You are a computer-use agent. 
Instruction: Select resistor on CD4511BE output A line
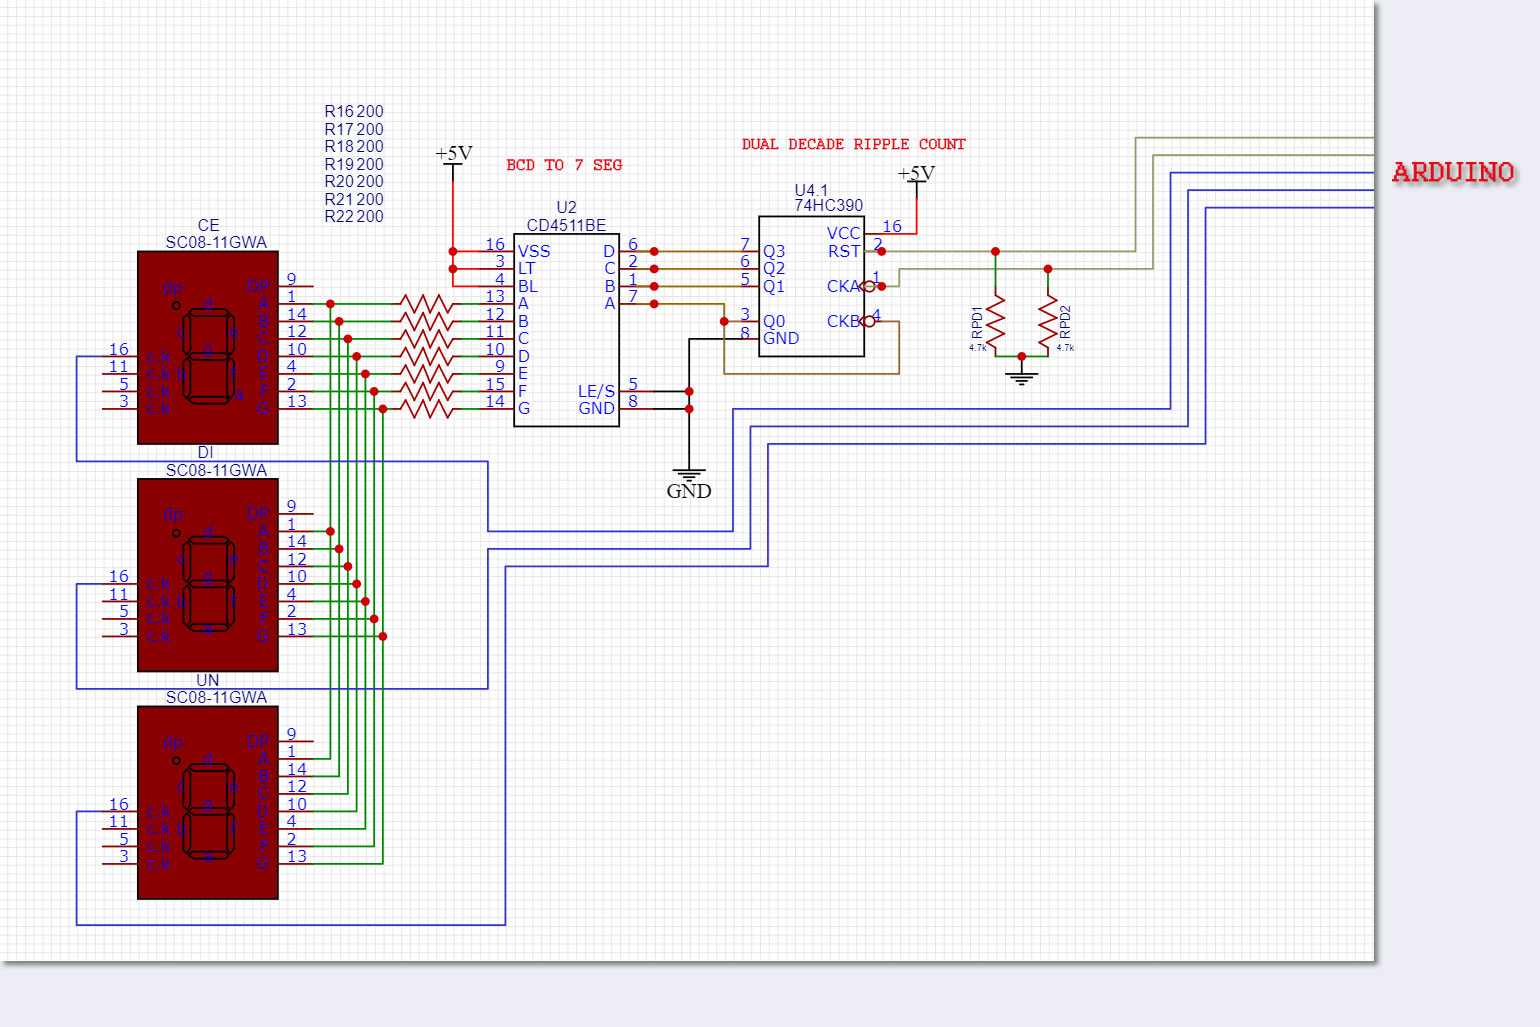click(426, 303)
